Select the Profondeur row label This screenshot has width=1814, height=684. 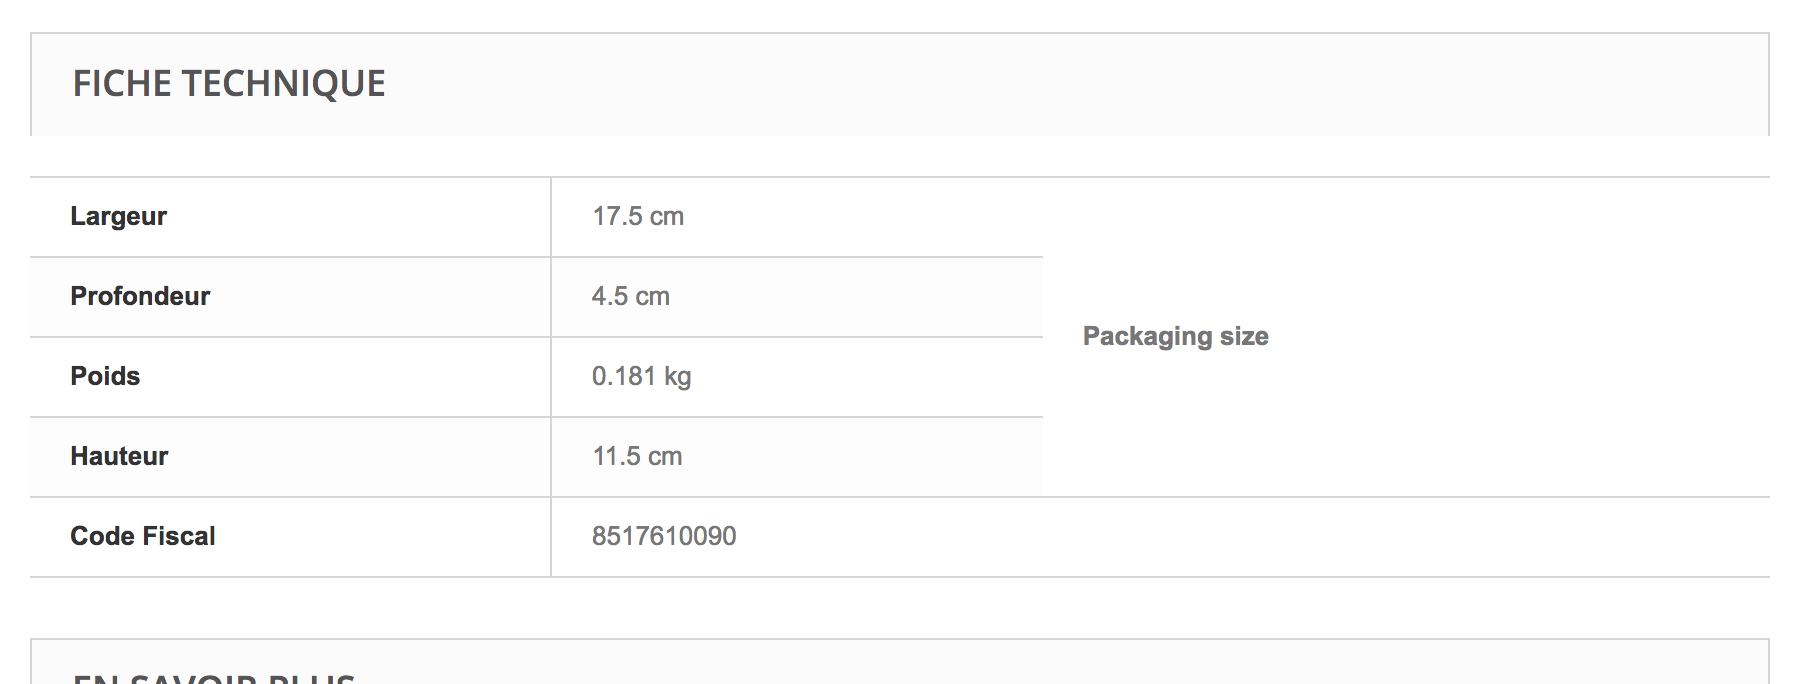(140, 296)
